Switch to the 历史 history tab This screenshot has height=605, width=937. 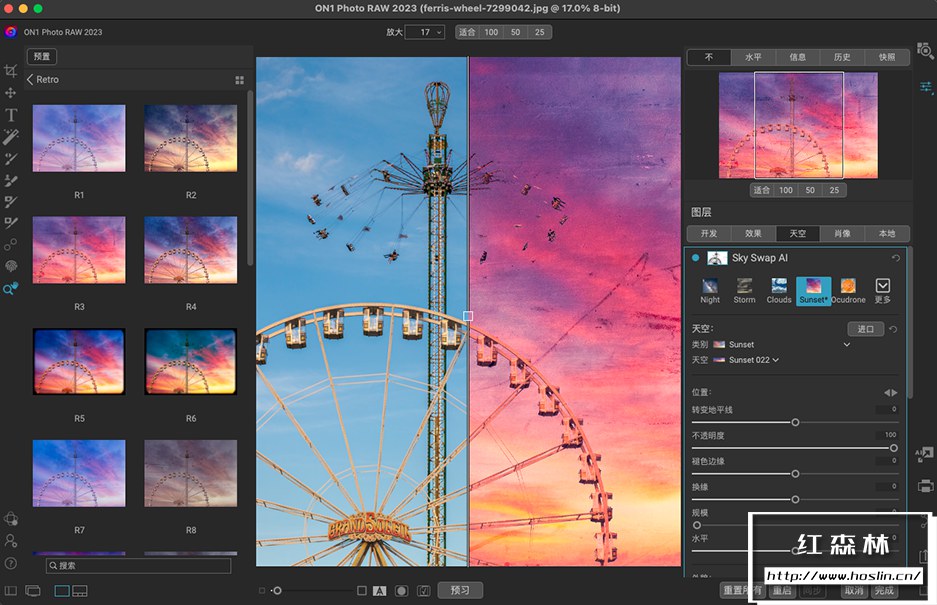coord(841,57)
